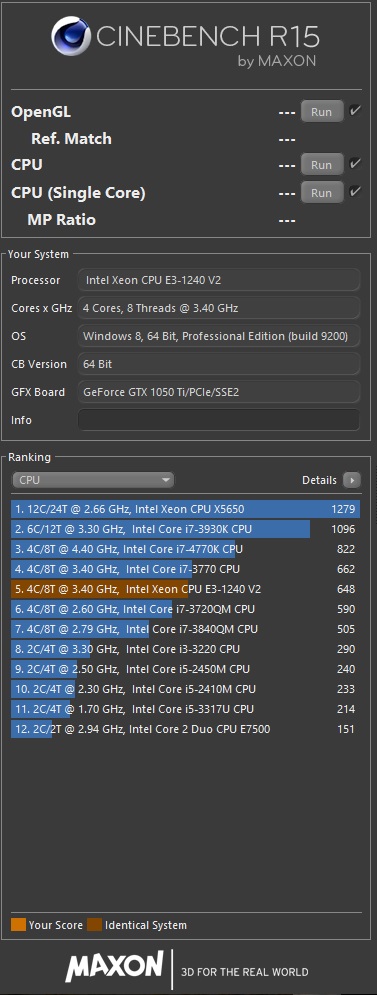Click the score 1279 value
Screen dimensions: 377x995
click(x=343, y=509)
